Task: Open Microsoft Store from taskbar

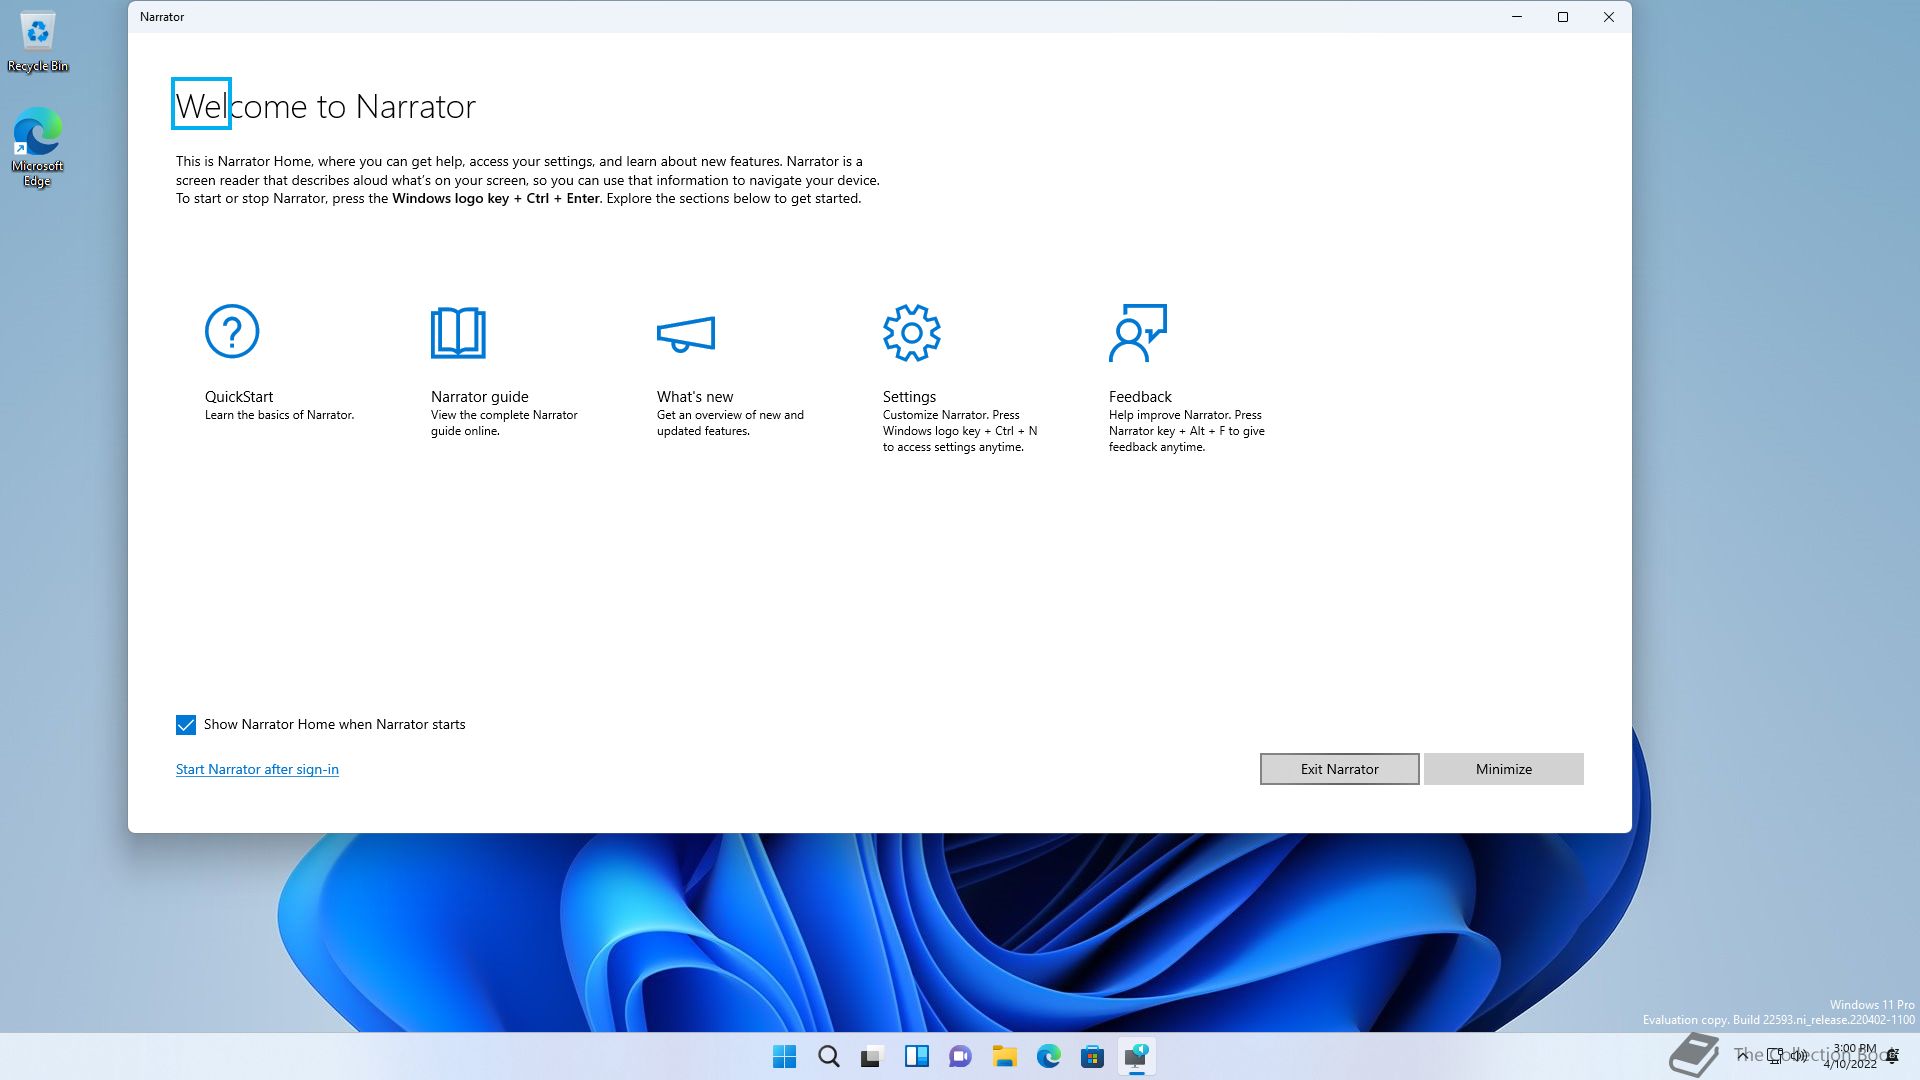Action: [1093, 1056]
